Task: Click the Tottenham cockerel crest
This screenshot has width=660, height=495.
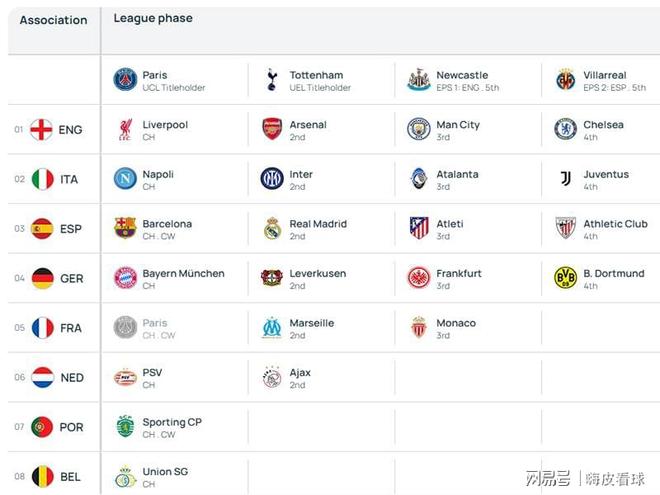Action: click(x=272, y=80)
